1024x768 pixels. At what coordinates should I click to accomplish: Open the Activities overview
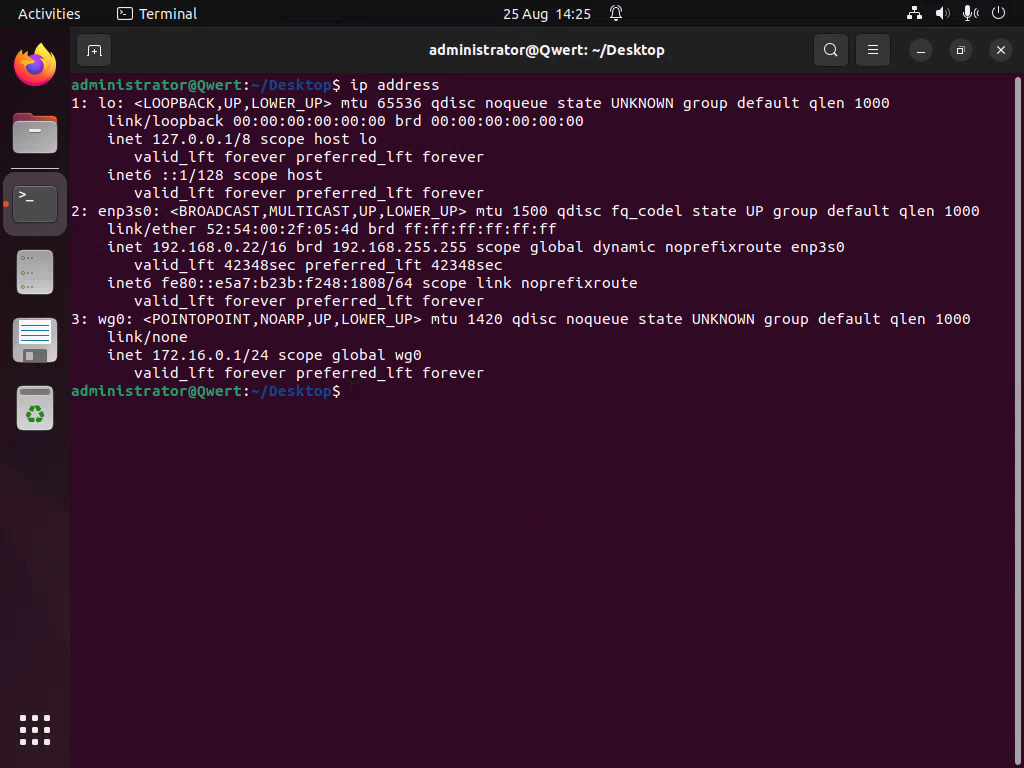tap(49, 14)
